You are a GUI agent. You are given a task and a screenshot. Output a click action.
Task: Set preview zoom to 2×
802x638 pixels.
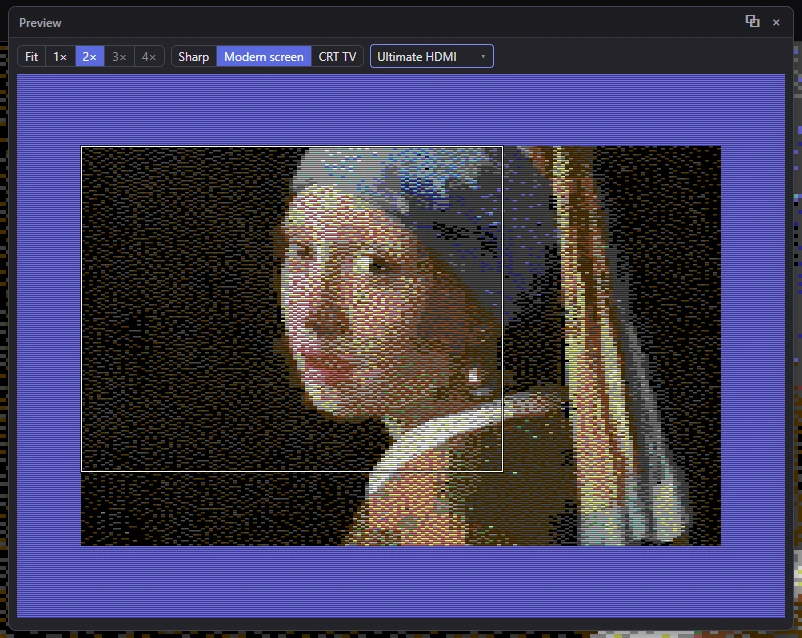90,56
